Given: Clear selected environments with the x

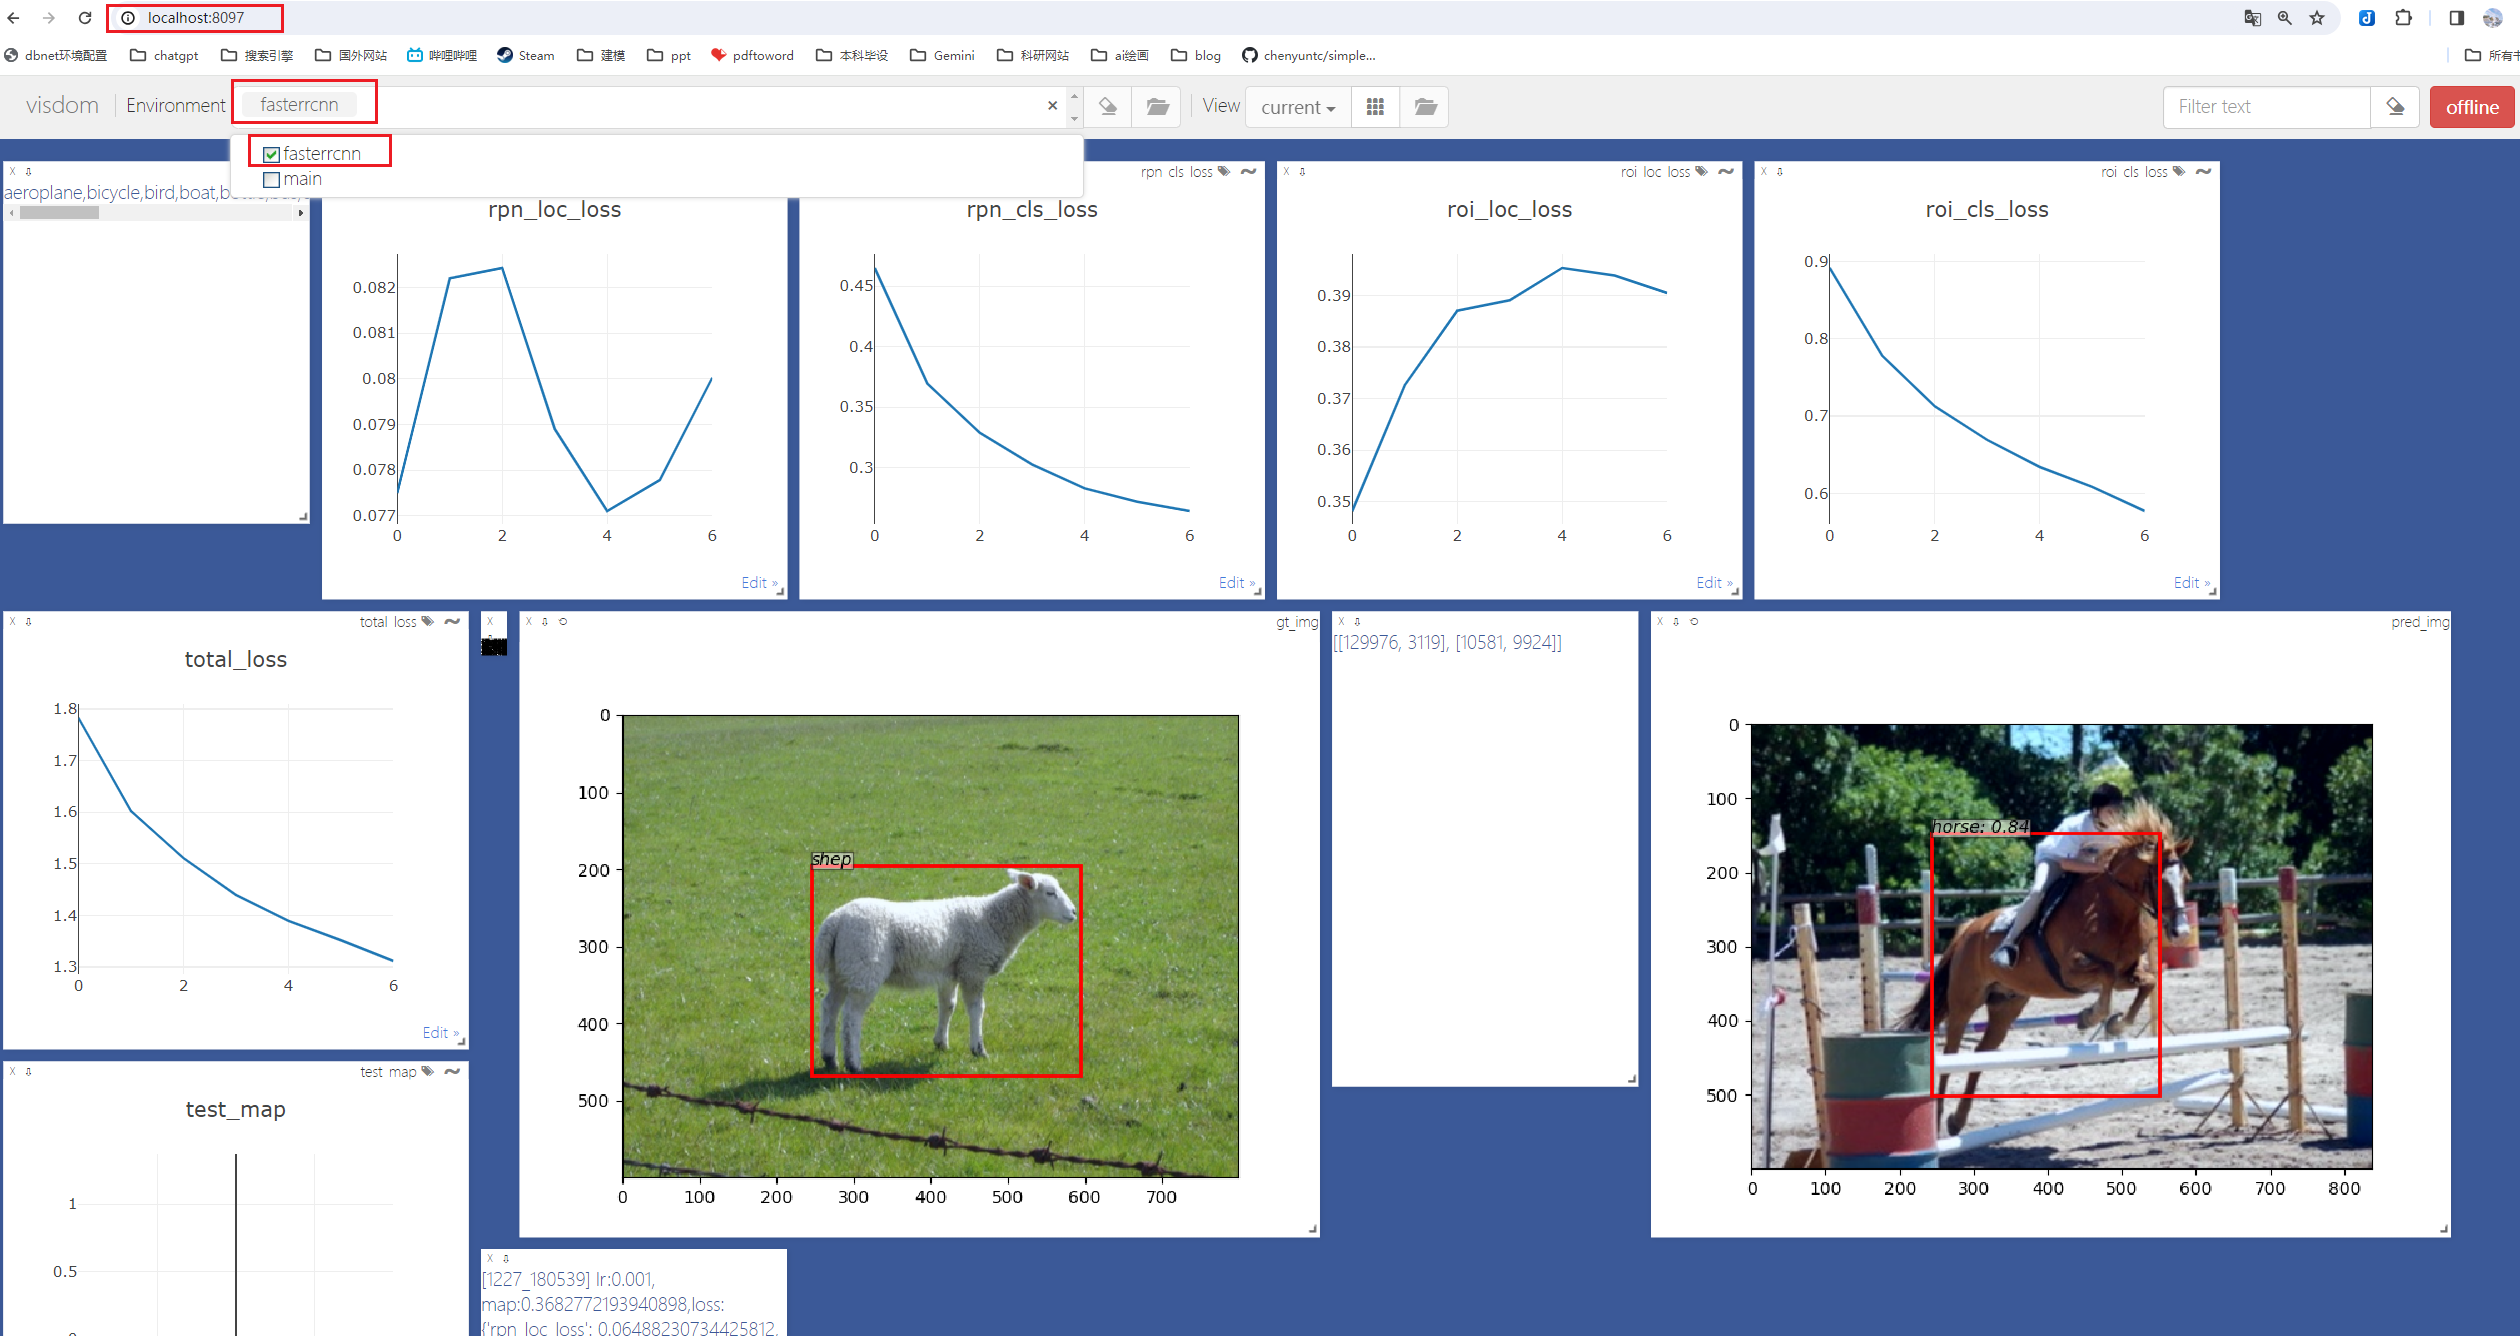Looking at the screenshot, I should pos(1052,105).
